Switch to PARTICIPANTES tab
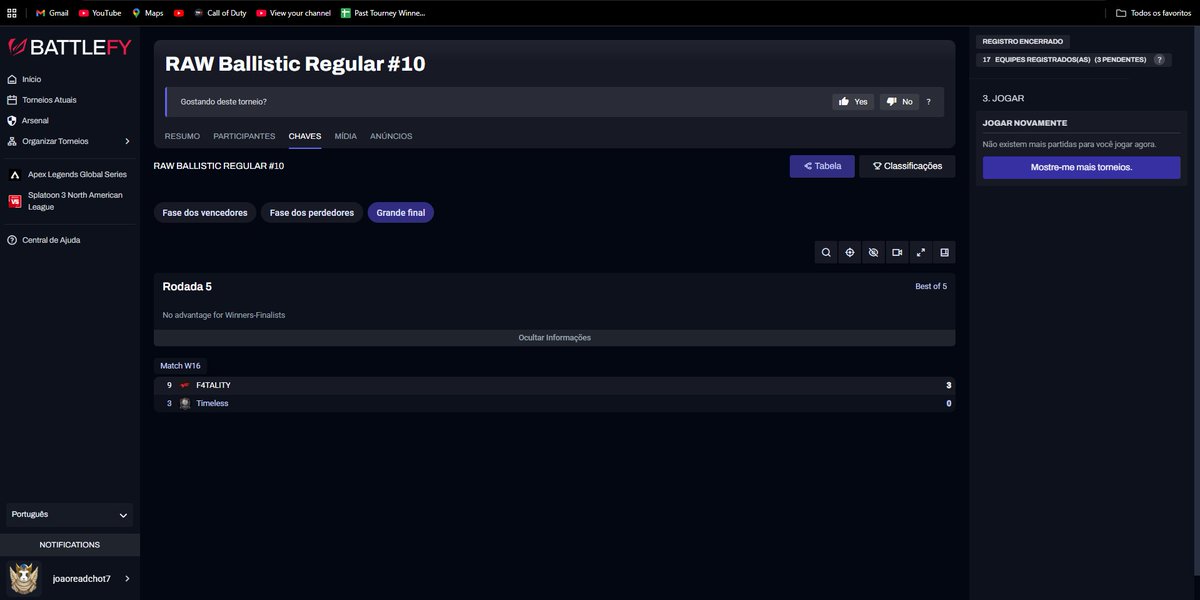Image resolution: width=1200 pixels, height=600 pixels. point(244,136)
